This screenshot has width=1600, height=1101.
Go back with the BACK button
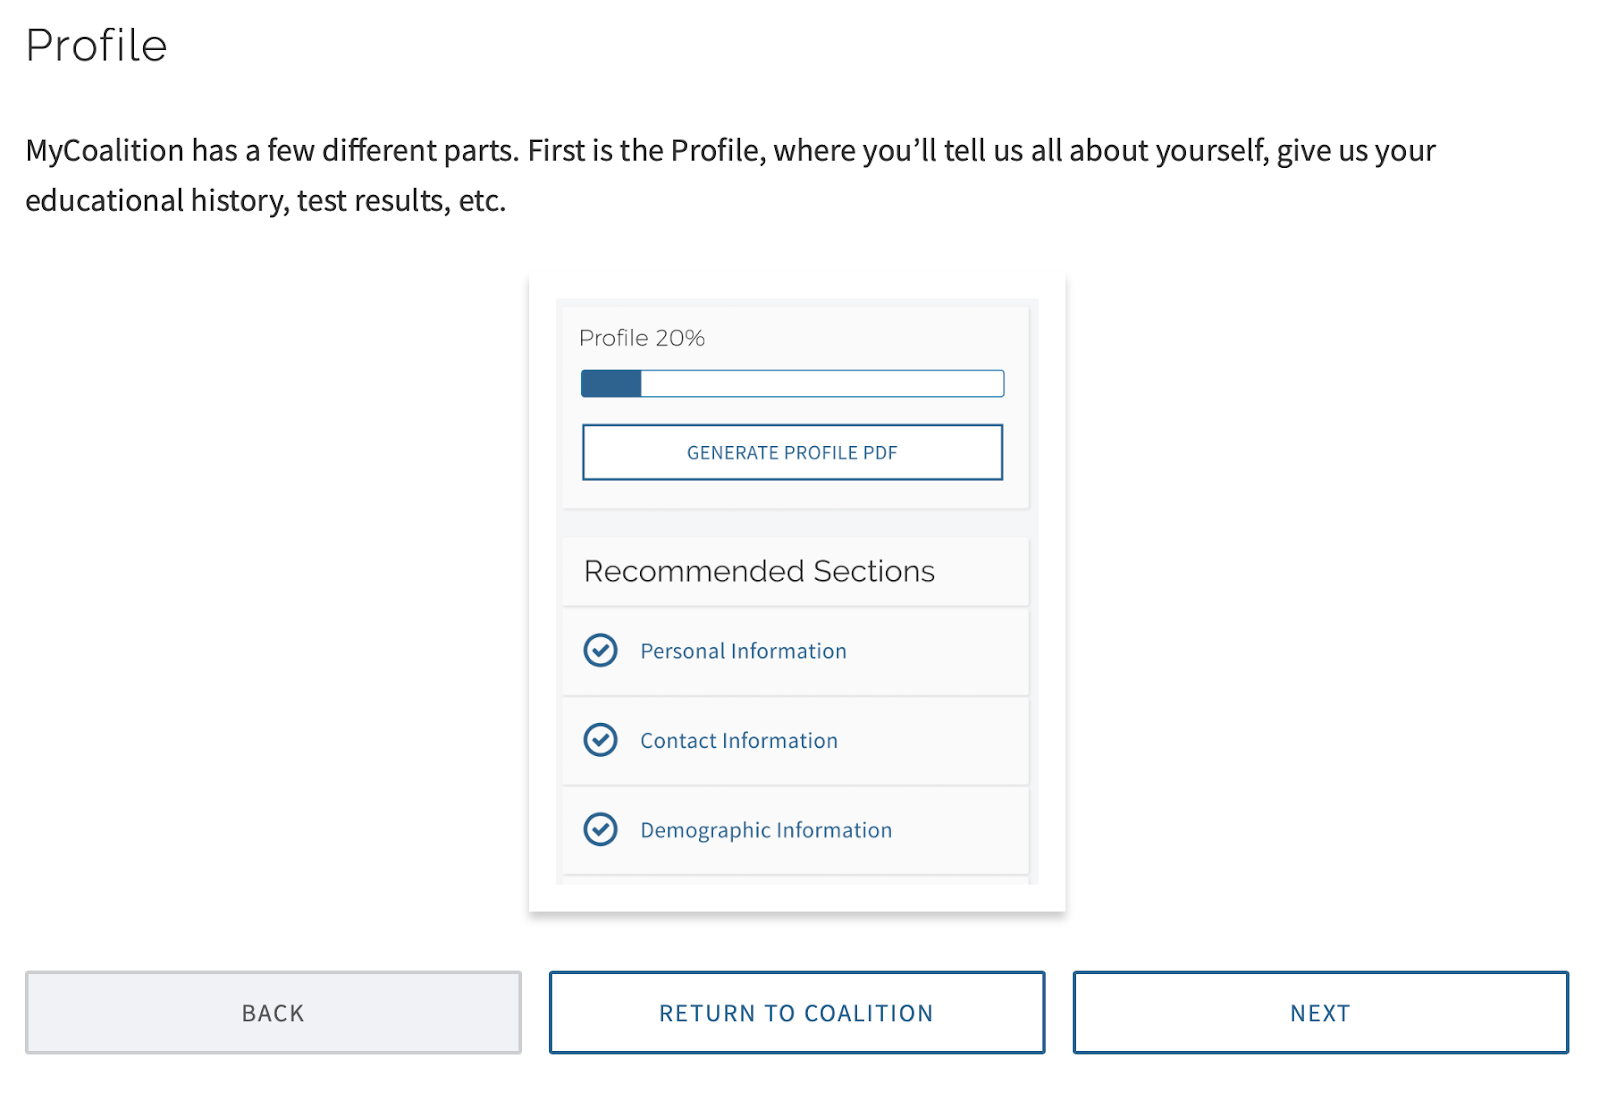point(273,1012)
